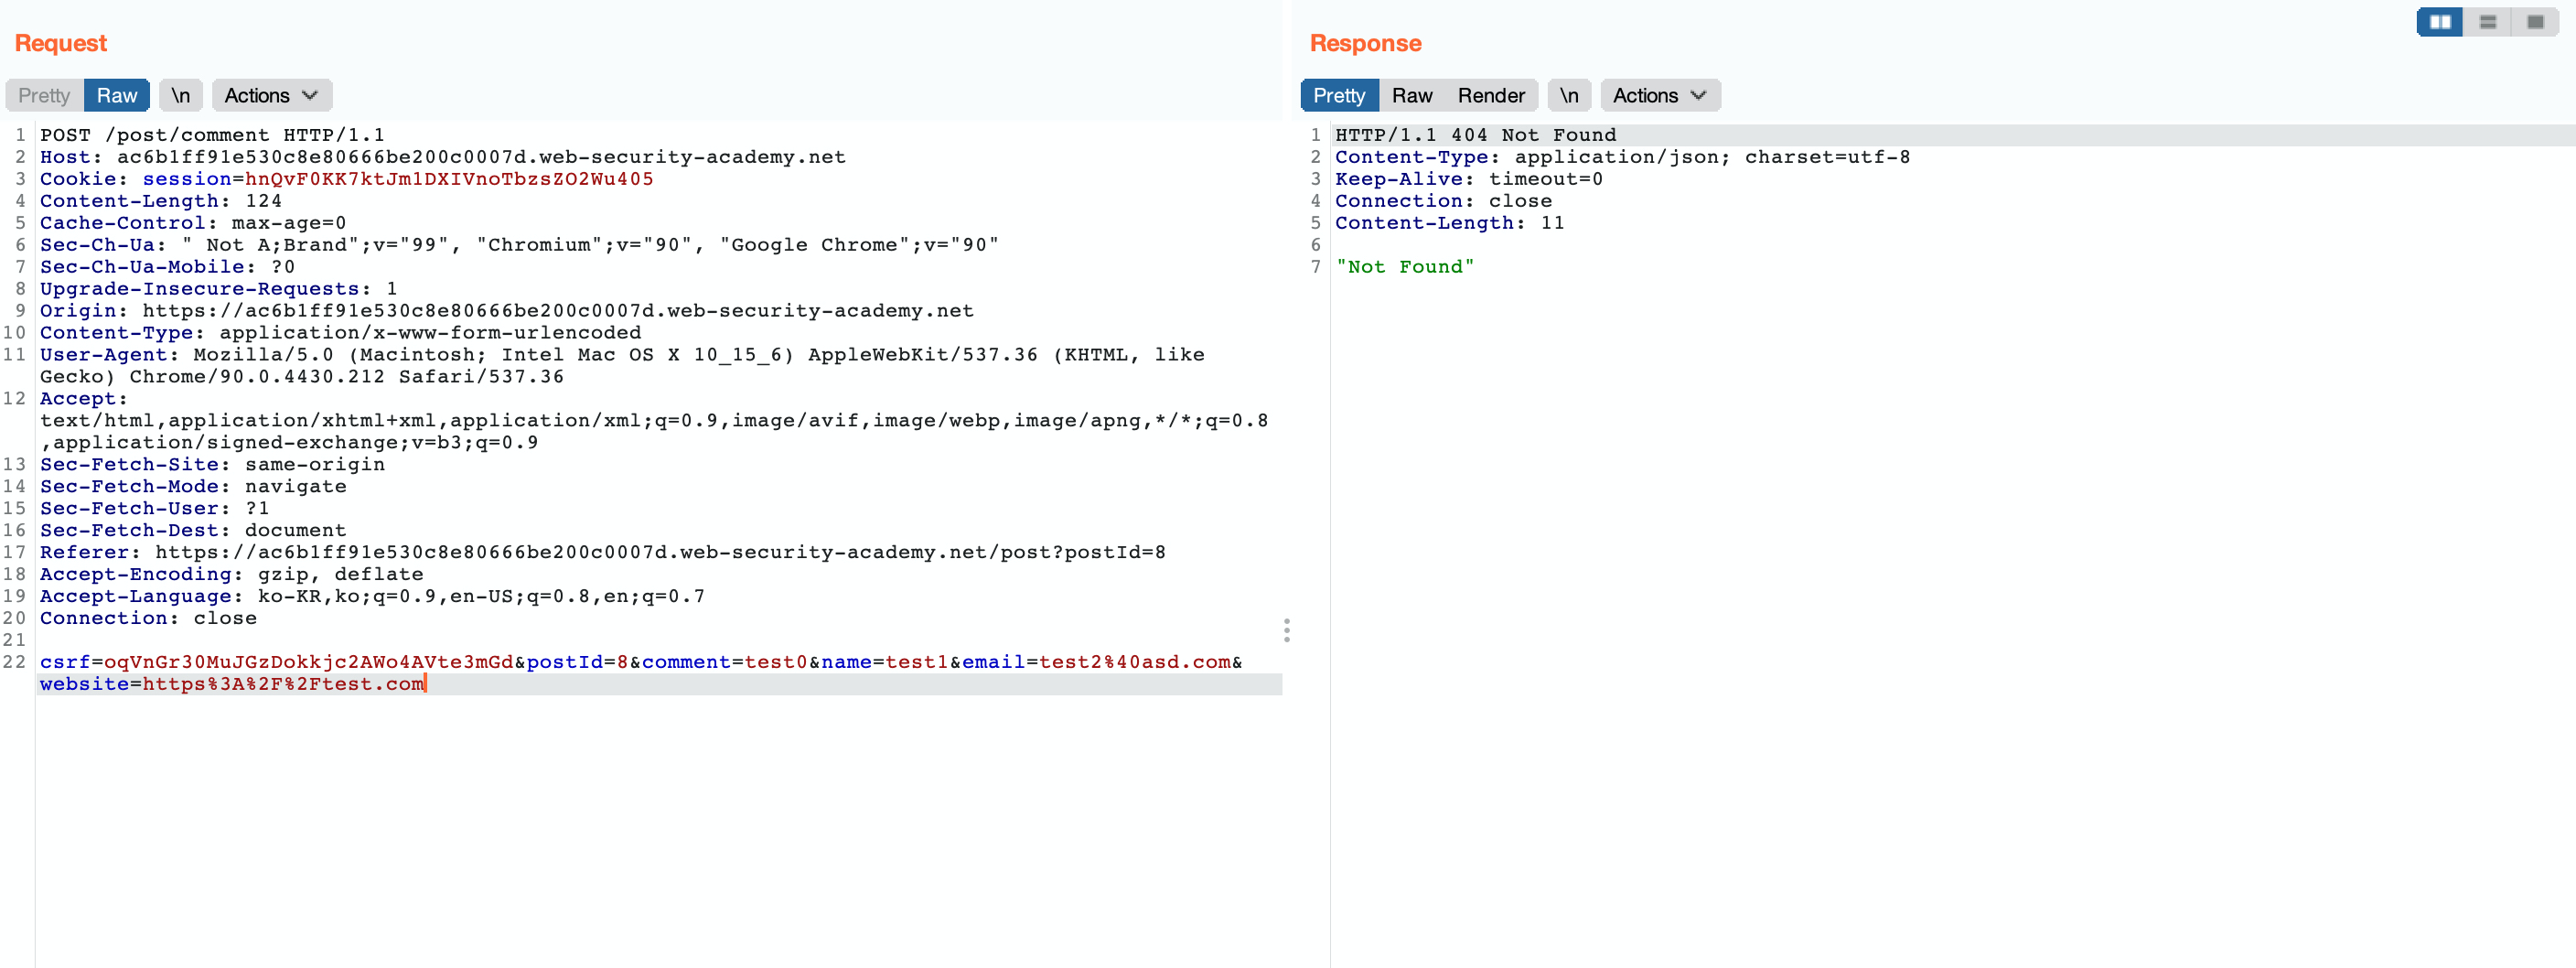
Task: Open the Actions dropdown in Response panel
Action: pos(1659,95)
